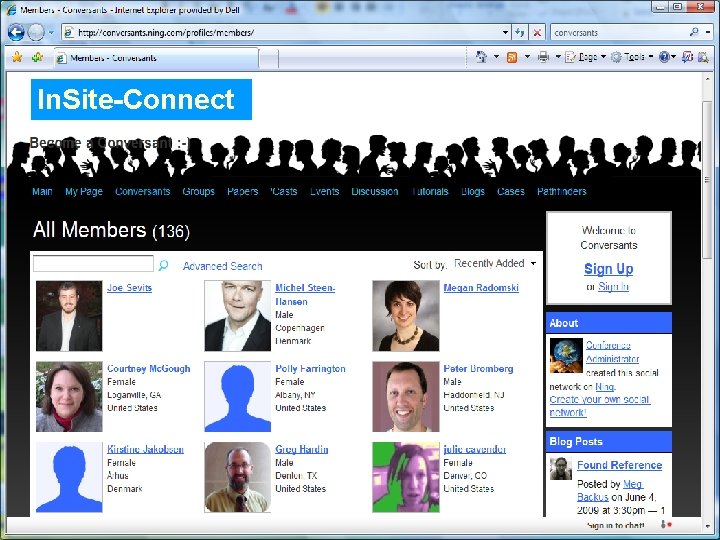This screenshot has height=540, width=720.
Task: Open the Advanced Search link
Action: coord(223,266)
